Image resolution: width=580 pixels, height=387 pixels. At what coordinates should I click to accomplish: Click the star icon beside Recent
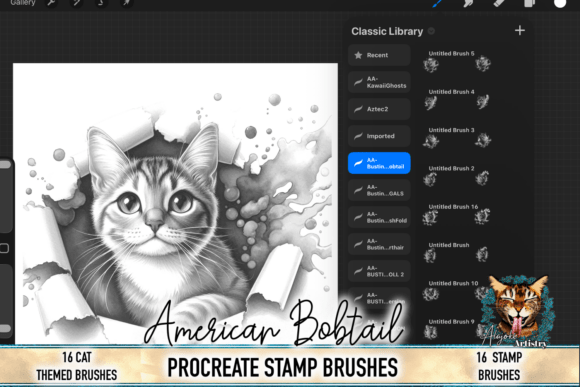pyautogui.click(x=358, y=55)
